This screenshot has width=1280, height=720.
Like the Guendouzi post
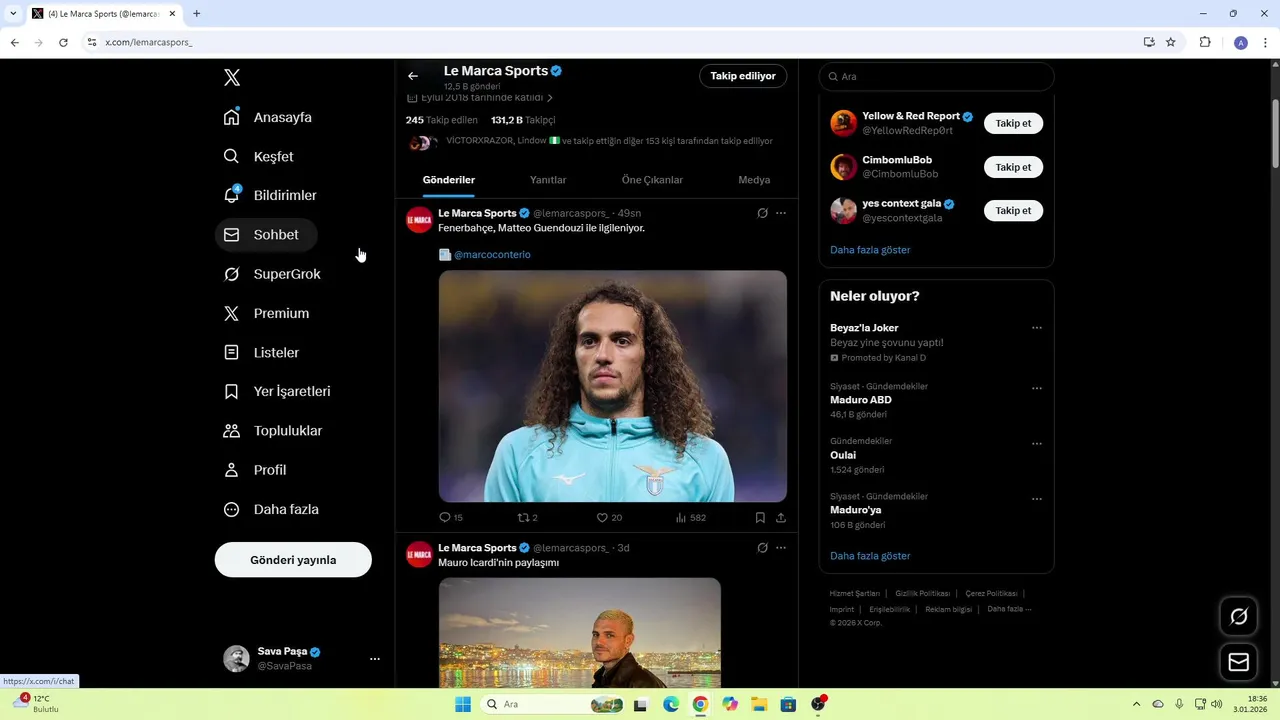[x=609, y=518]
